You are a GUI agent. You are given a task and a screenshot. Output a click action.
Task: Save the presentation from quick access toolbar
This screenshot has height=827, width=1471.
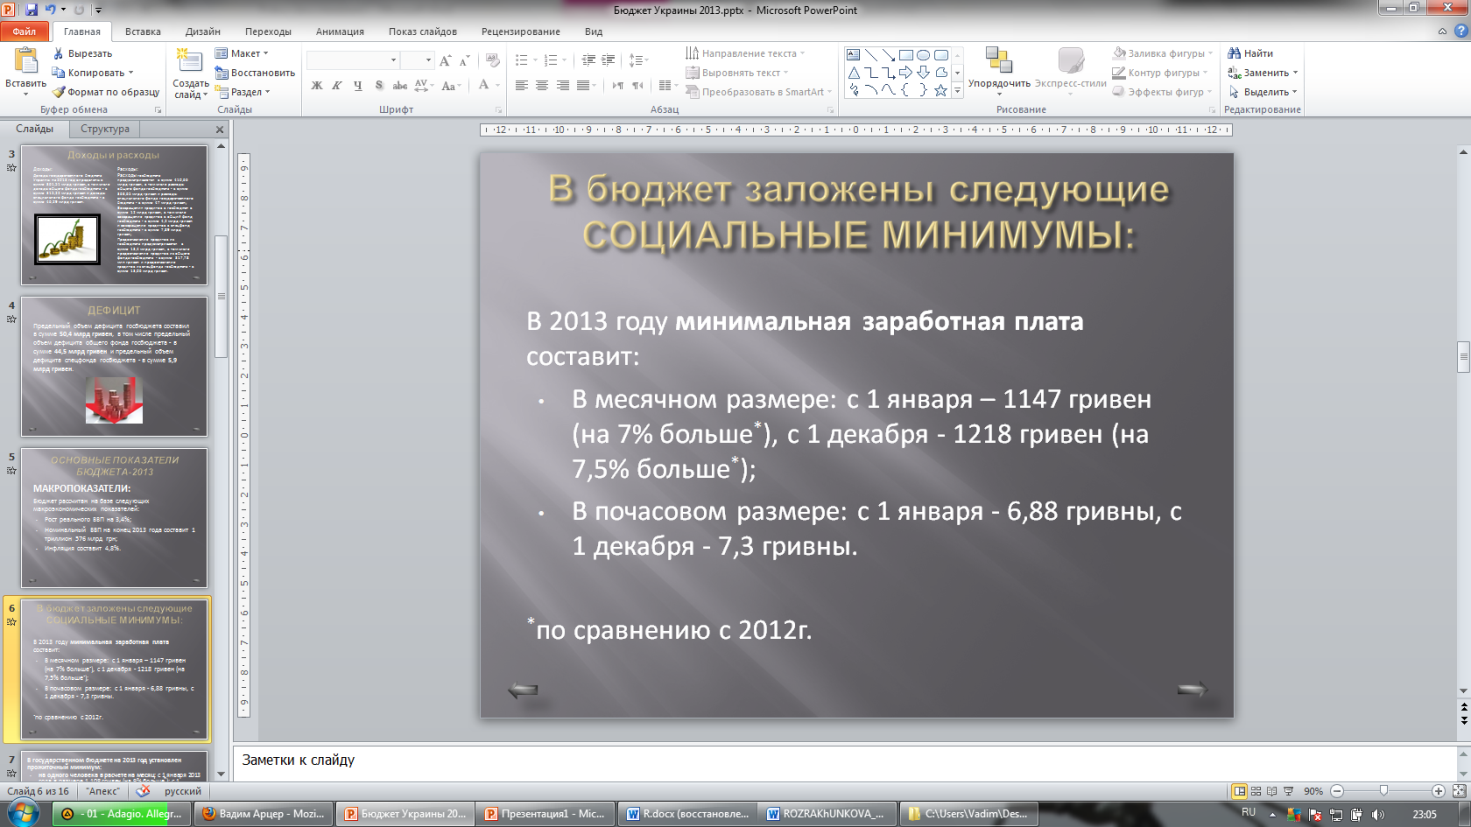[31, 10]
